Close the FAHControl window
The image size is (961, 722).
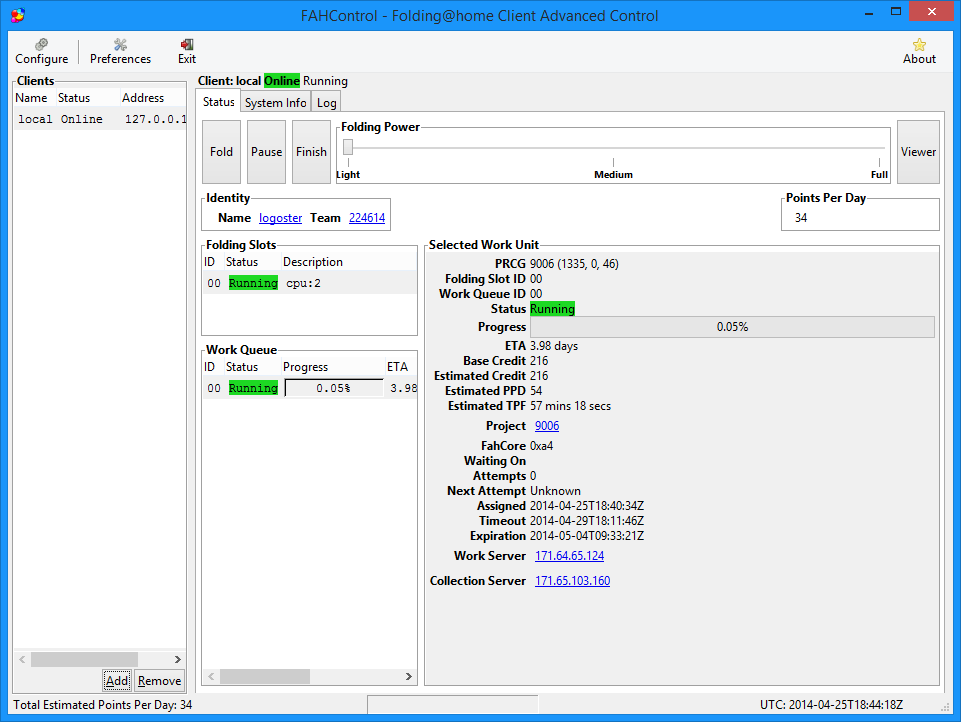(932, 12)
